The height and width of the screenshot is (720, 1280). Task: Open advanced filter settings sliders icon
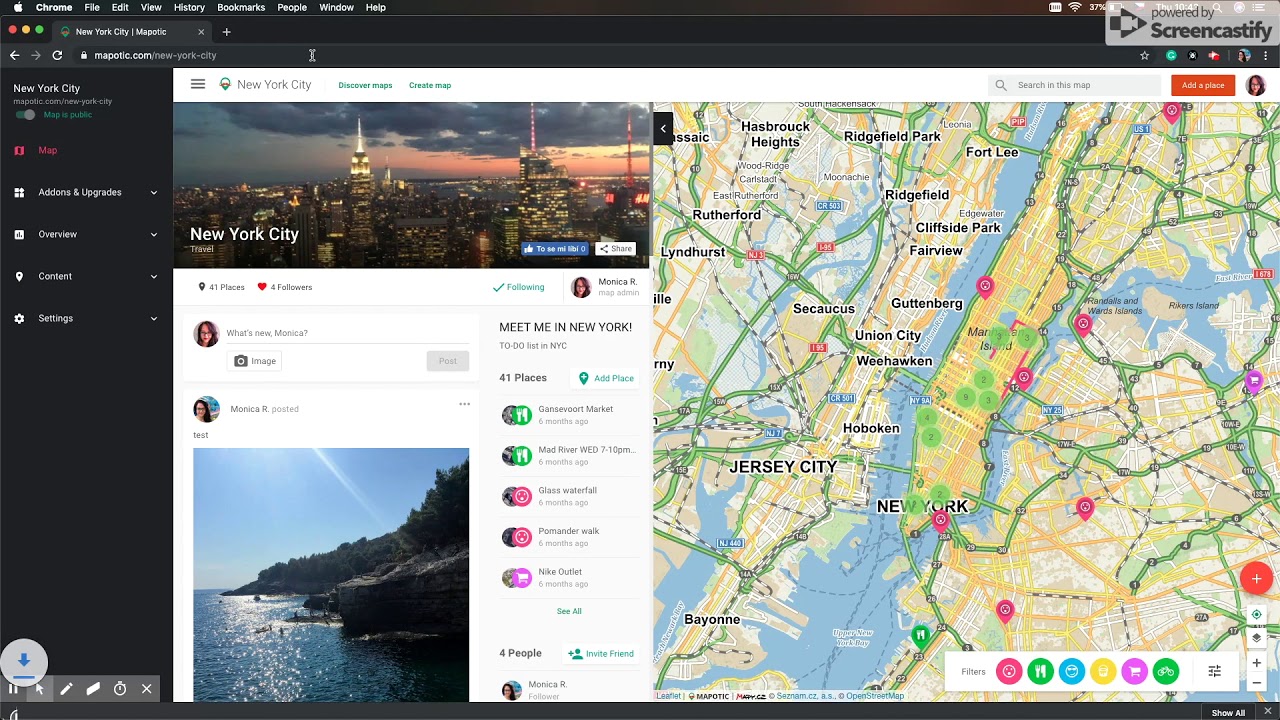pyautogui.click(x=1214, y=672)
